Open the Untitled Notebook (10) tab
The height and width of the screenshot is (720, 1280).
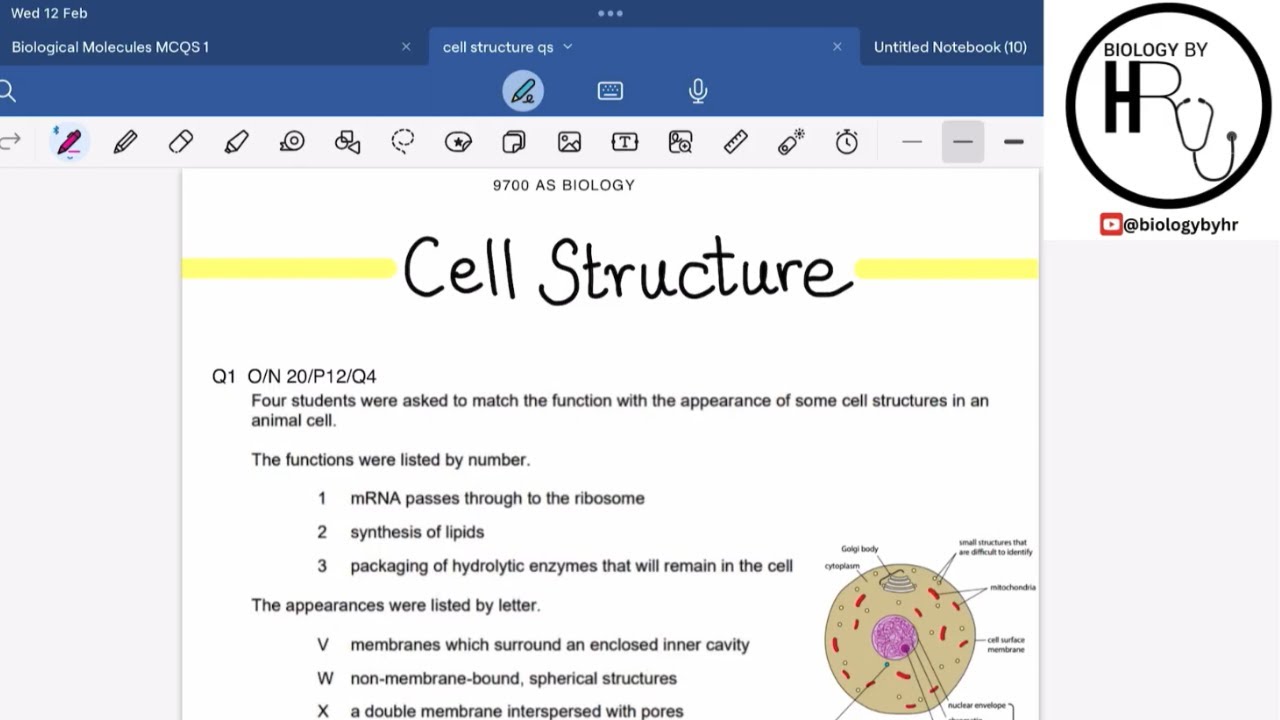tap(950, 47)
